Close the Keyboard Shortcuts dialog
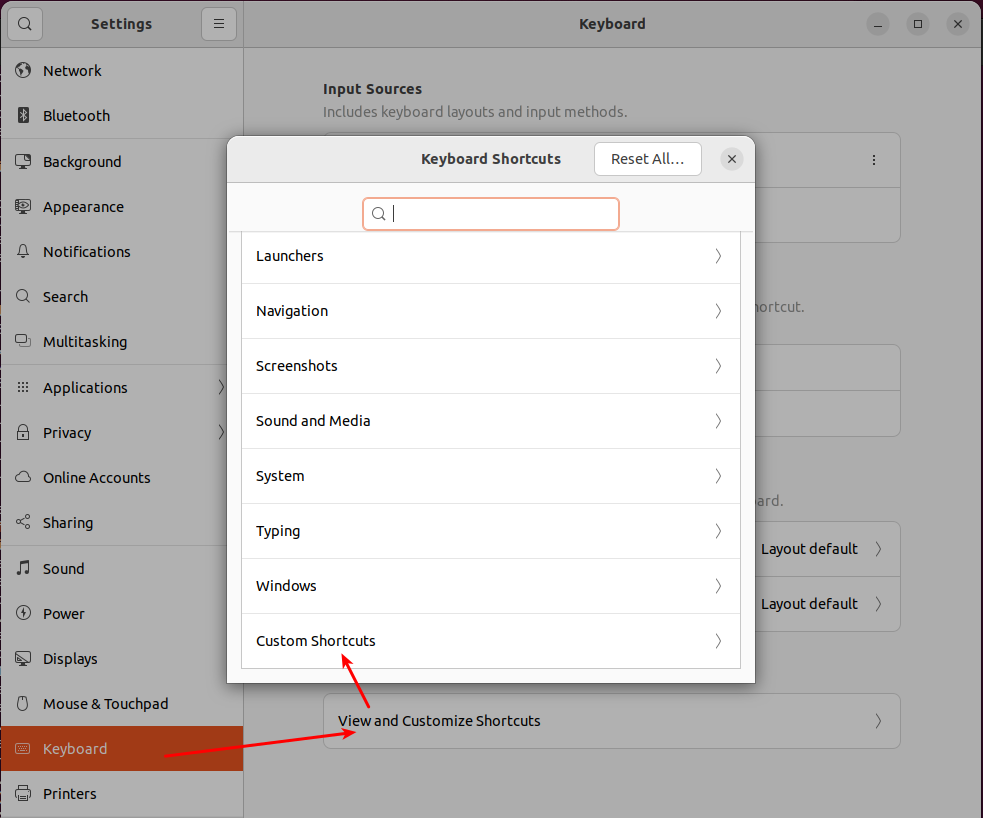Image resolution: width=983 pixels, height=818 pixels. (x=732, y=159)
